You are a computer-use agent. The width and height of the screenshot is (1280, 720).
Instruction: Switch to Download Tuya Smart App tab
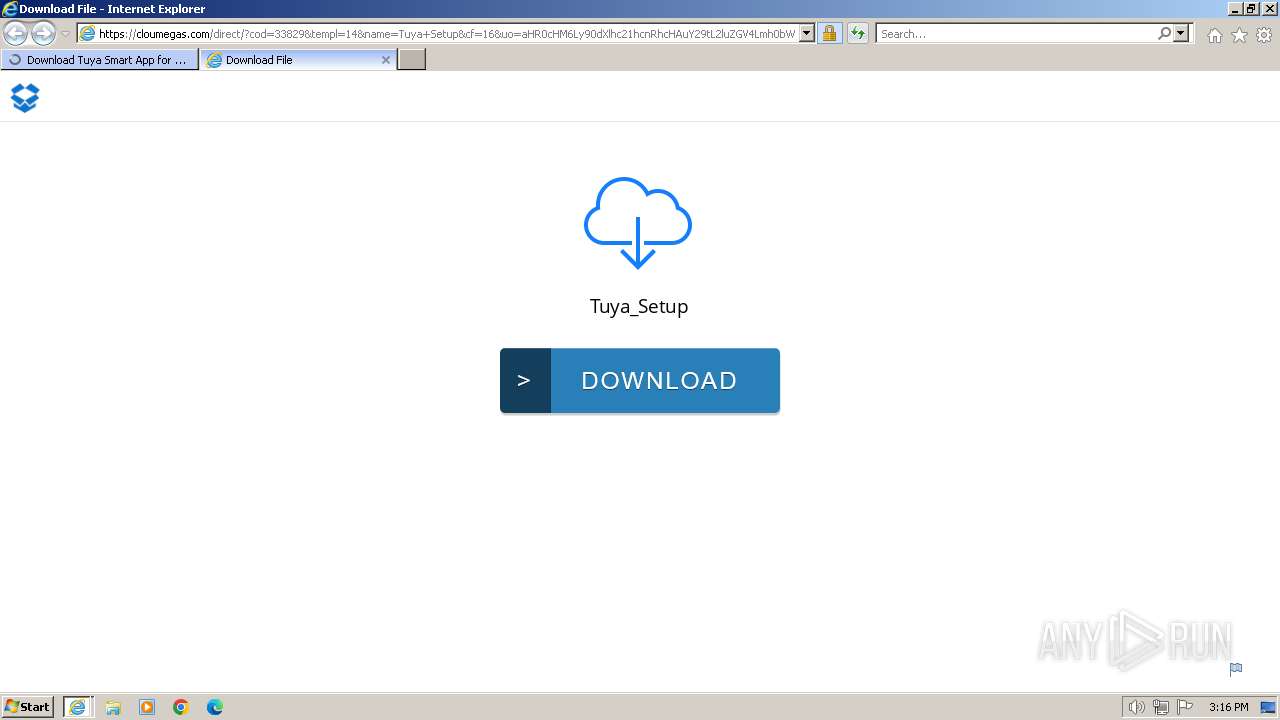[99, 60]
